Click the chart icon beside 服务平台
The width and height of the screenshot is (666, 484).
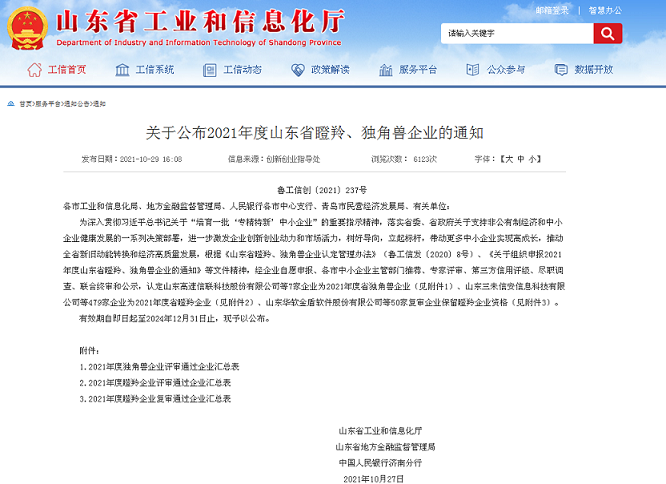tap(385, 70)
